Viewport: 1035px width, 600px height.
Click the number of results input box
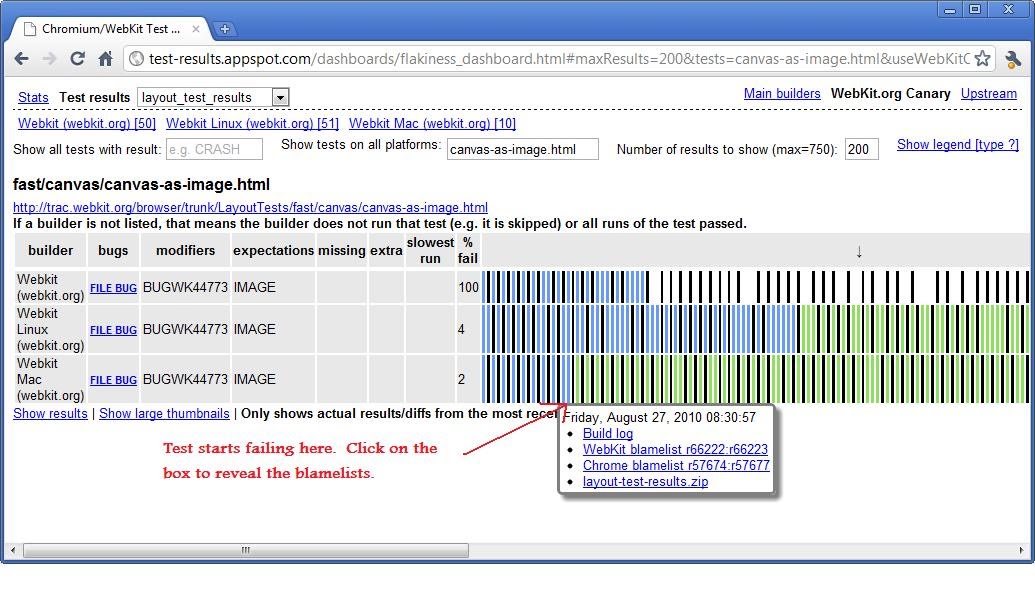(861, 150)
